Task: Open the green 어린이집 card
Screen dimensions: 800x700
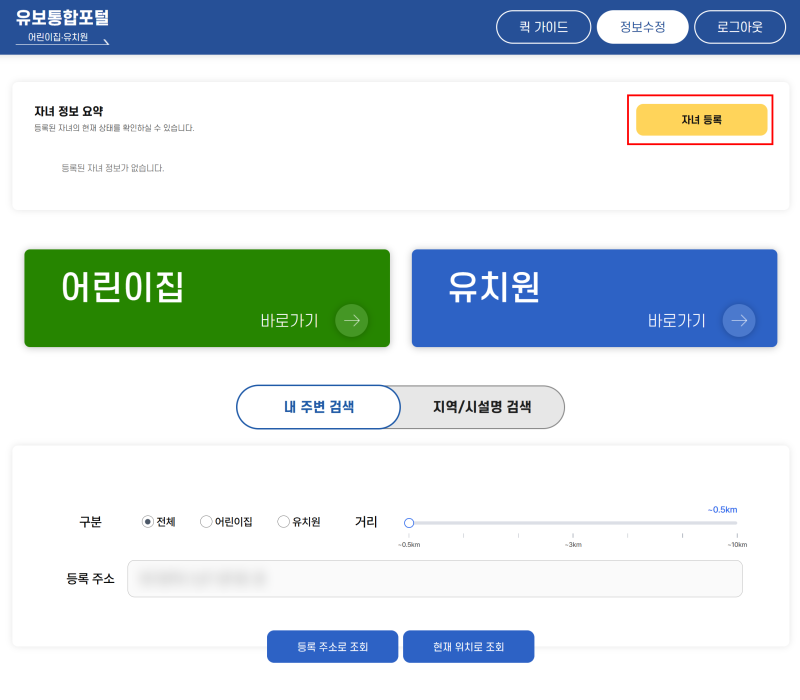Action: pos(207,298)
